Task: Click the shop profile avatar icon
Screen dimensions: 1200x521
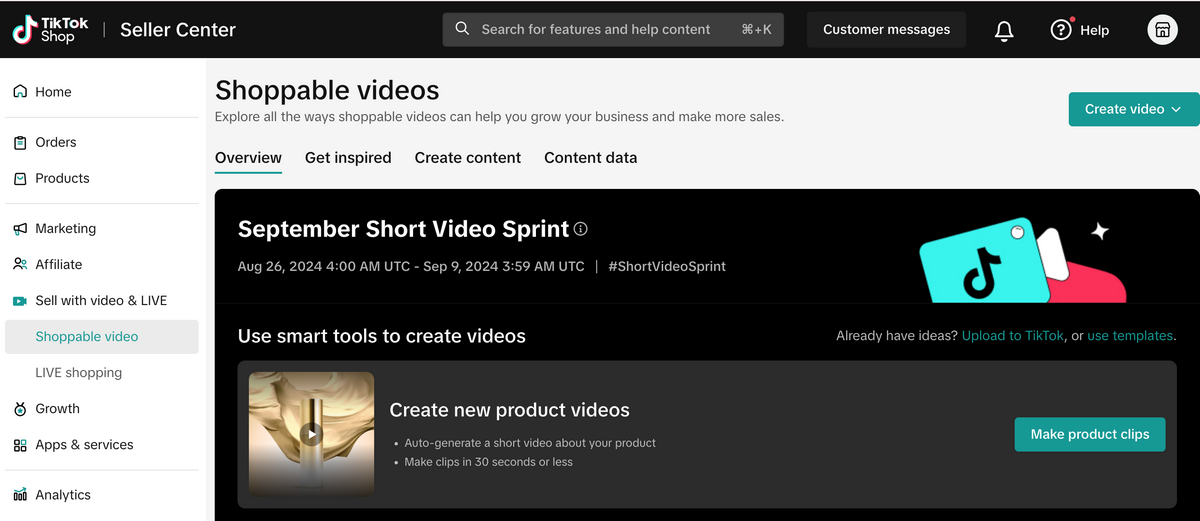Action: 1162,30
